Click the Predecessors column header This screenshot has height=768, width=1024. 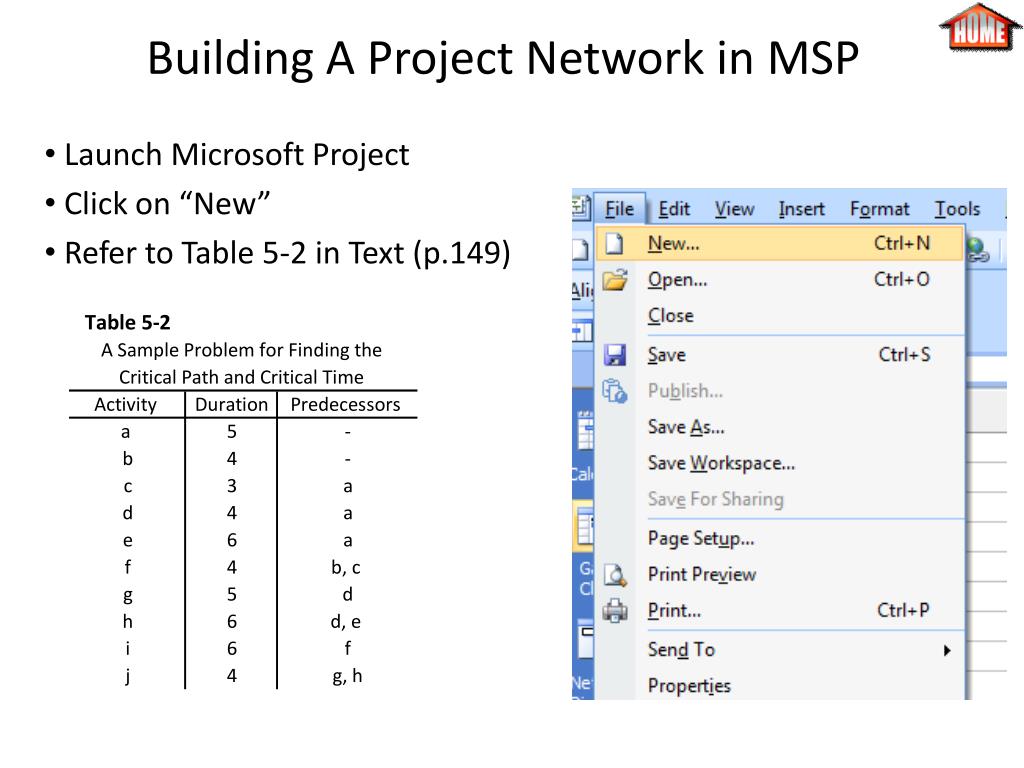(345, 405)
